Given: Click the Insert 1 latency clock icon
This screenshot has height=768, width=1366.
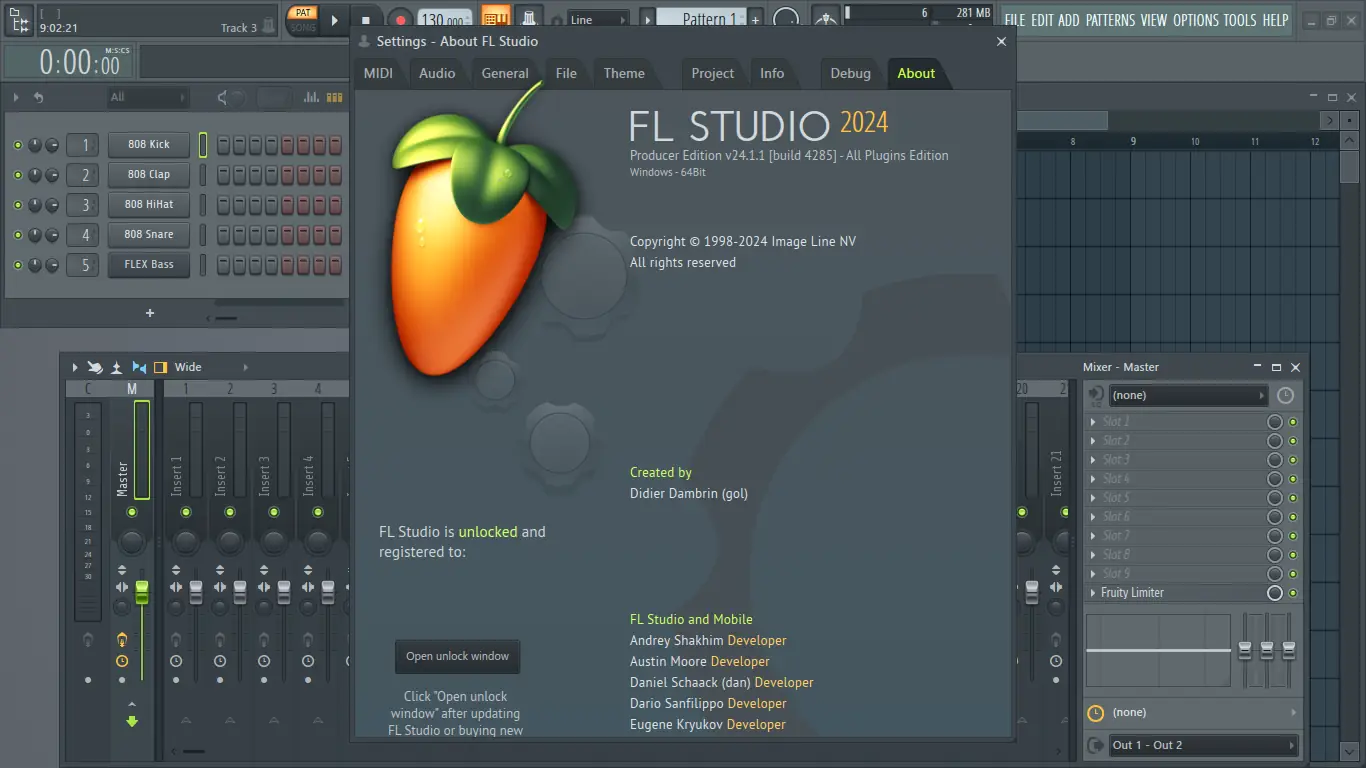Looking at the screenshot, I should pos(176,661).
